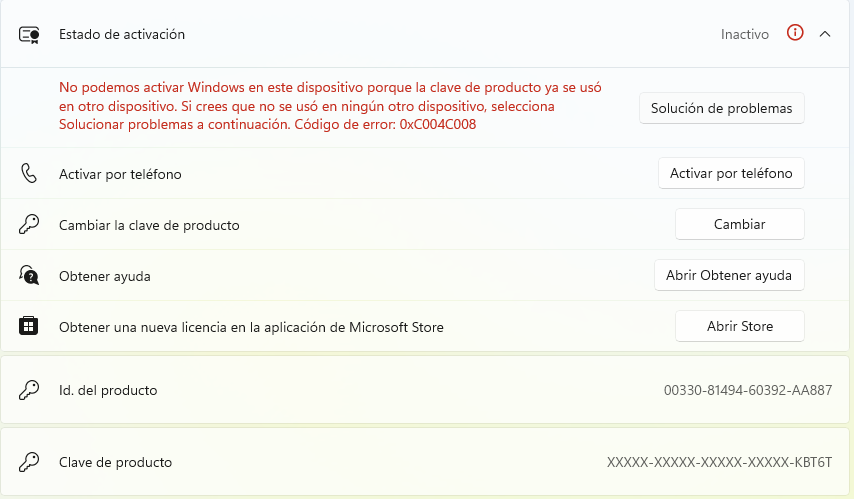Click the masked product key ending KBT6T
This screenshot has width=854, height=499.
719,462
